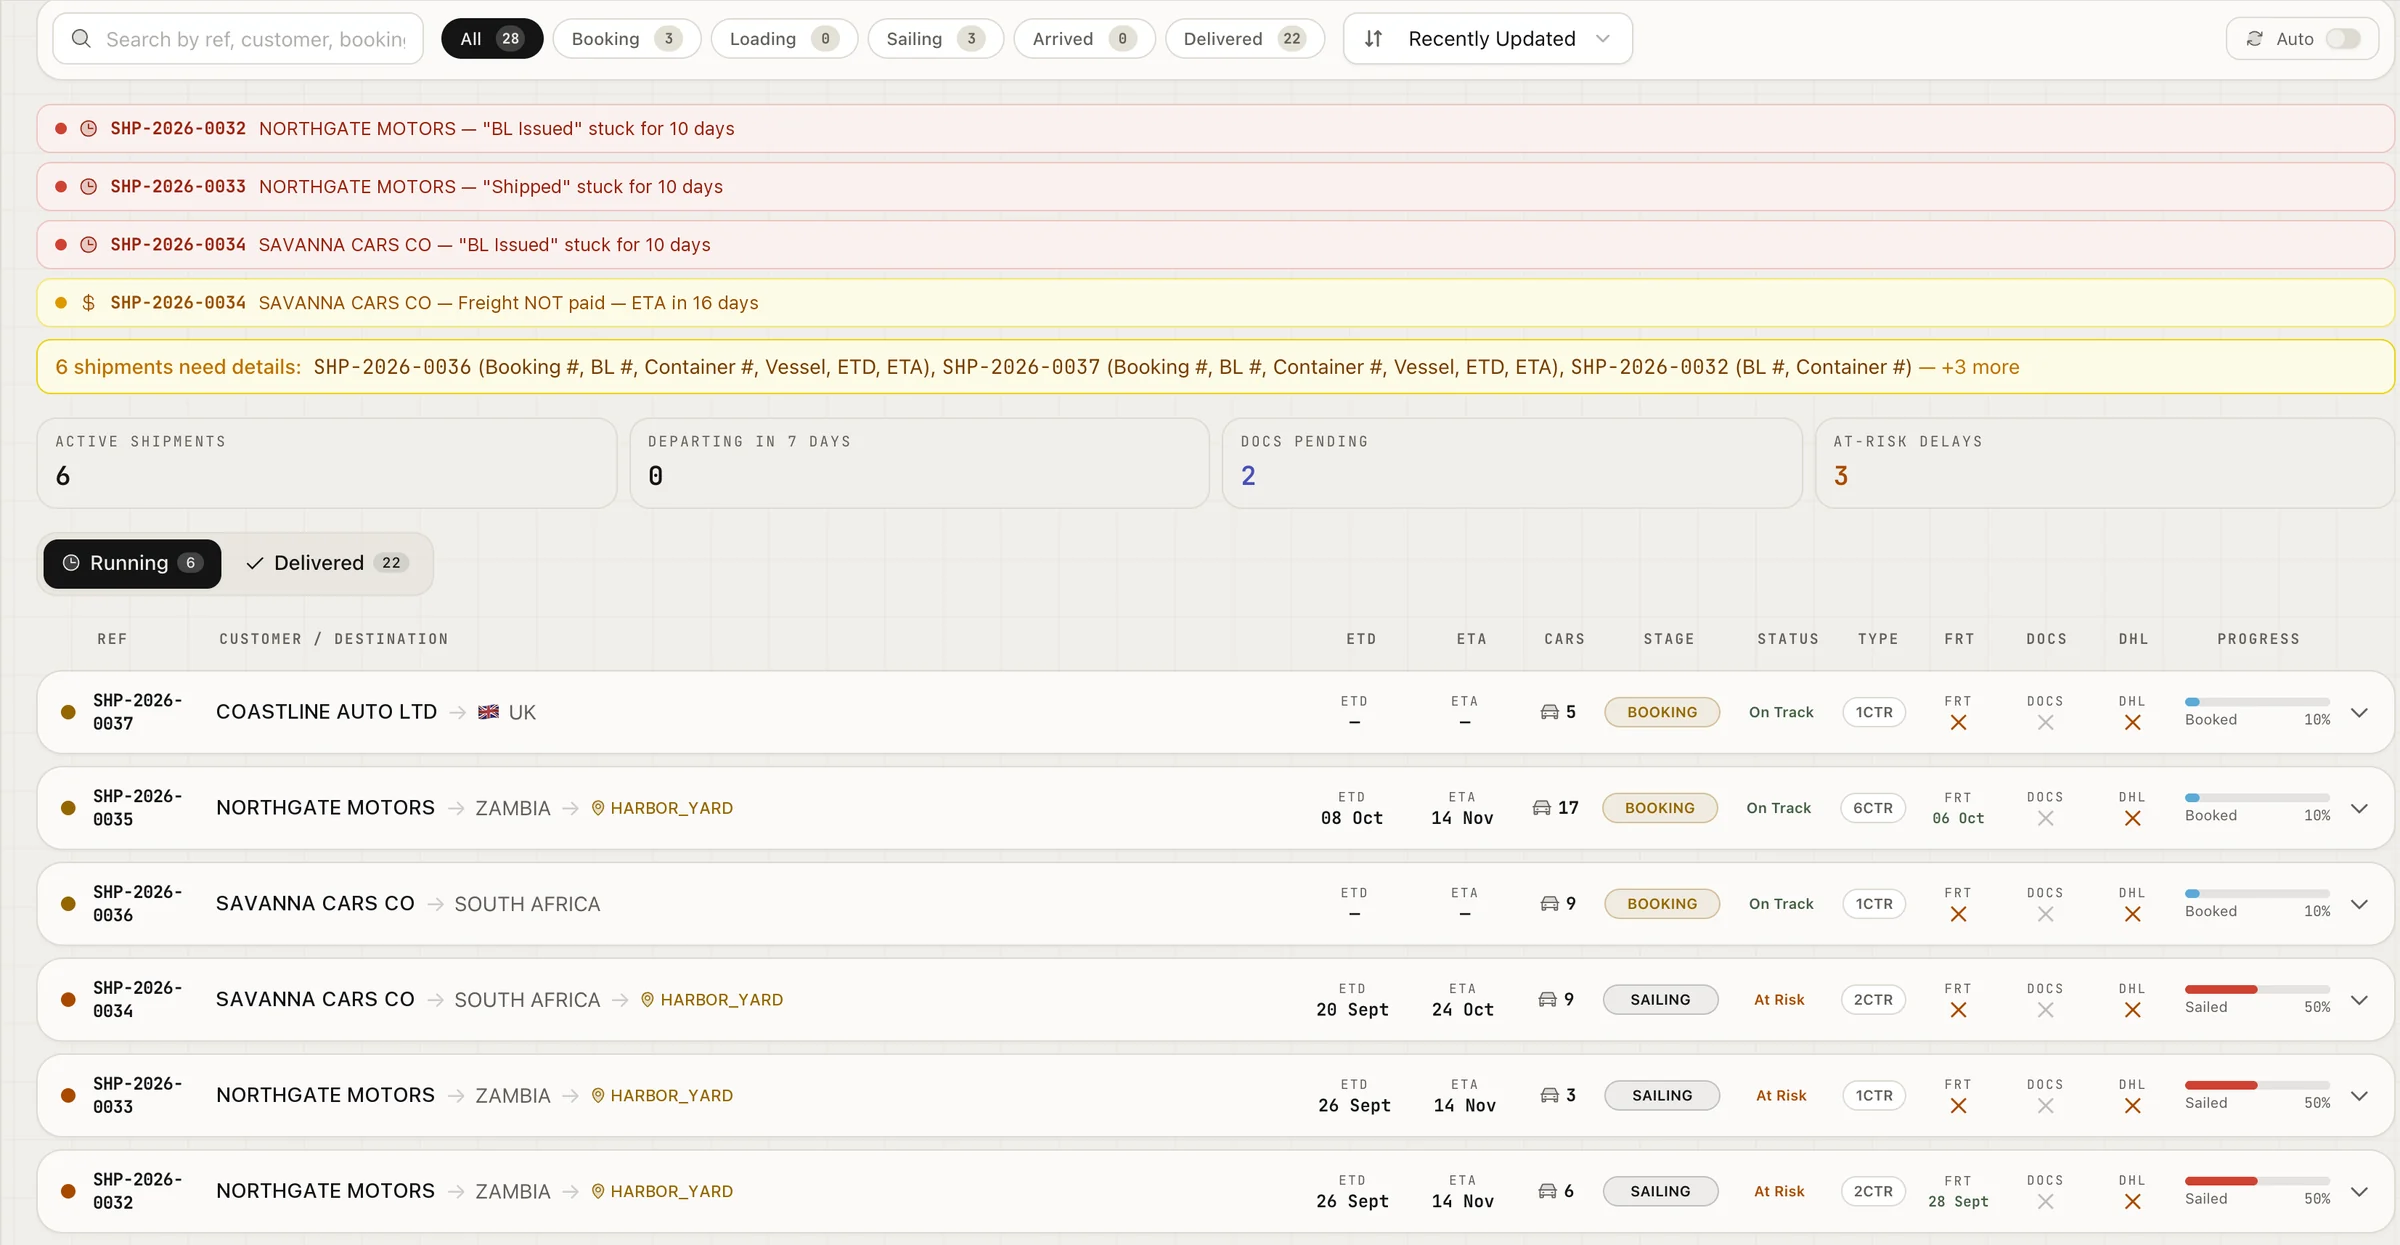Expand the SHP-2026-0035 shipment row

2359,809
